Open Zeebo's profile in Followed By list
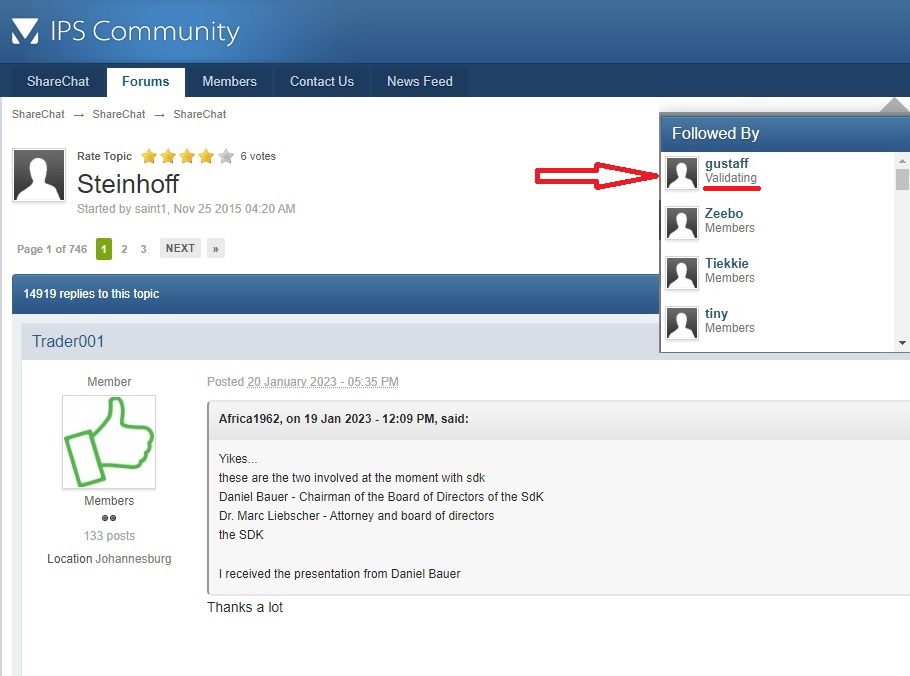This screenshot has height=676, width=910. point(724,213)
